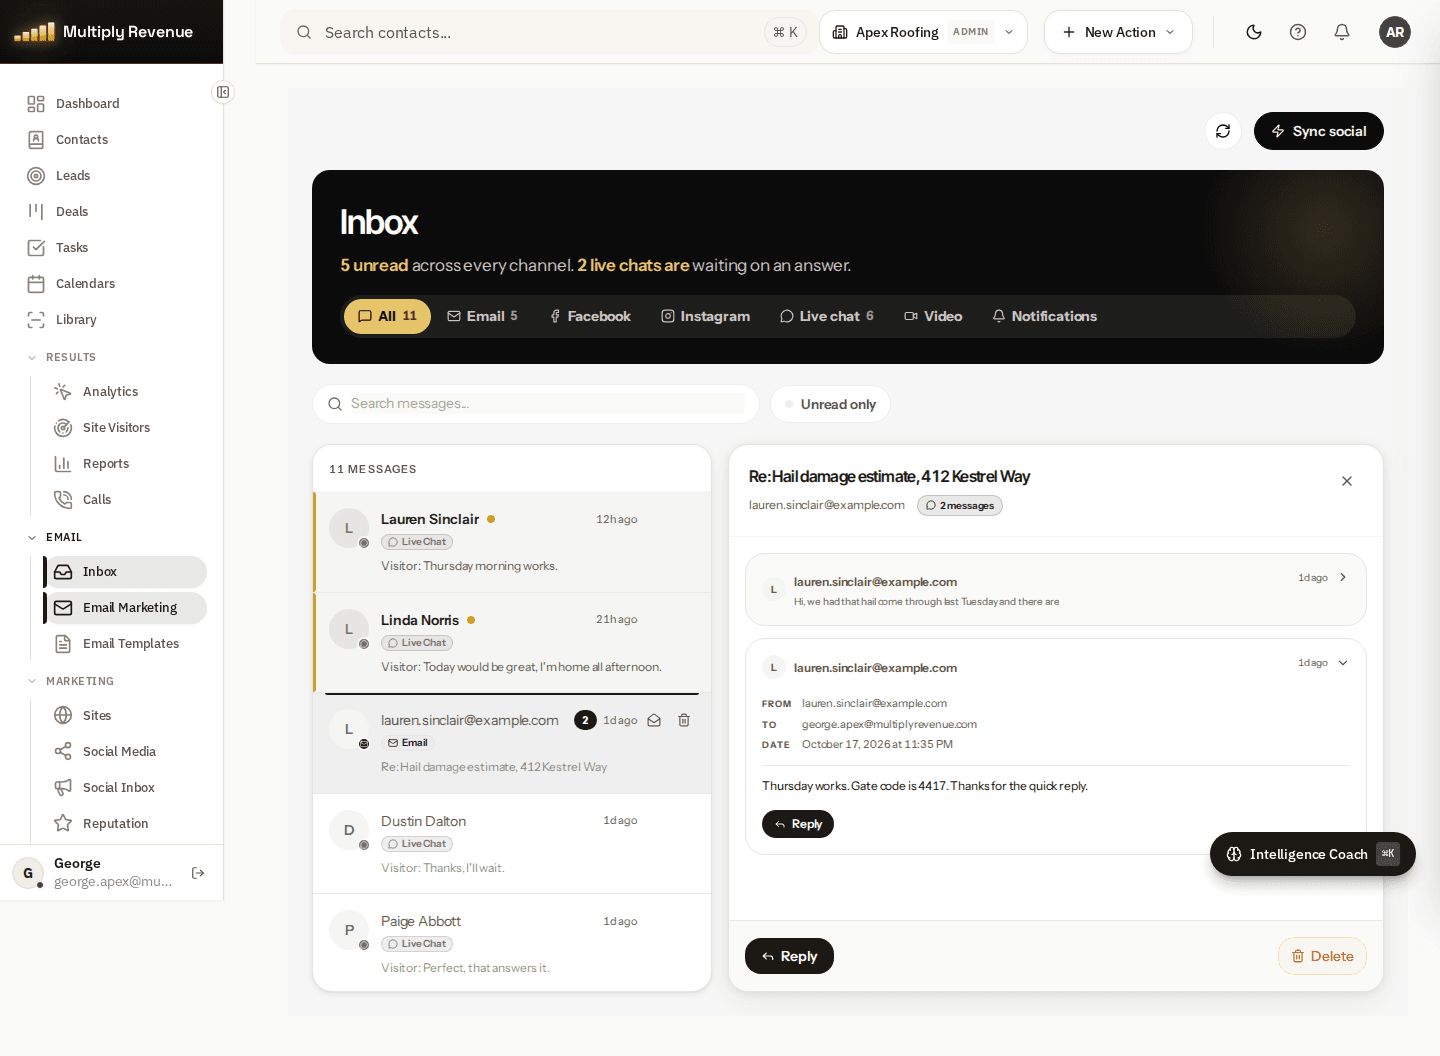Open Email Marketing in the sidebar

coord(125,608)
